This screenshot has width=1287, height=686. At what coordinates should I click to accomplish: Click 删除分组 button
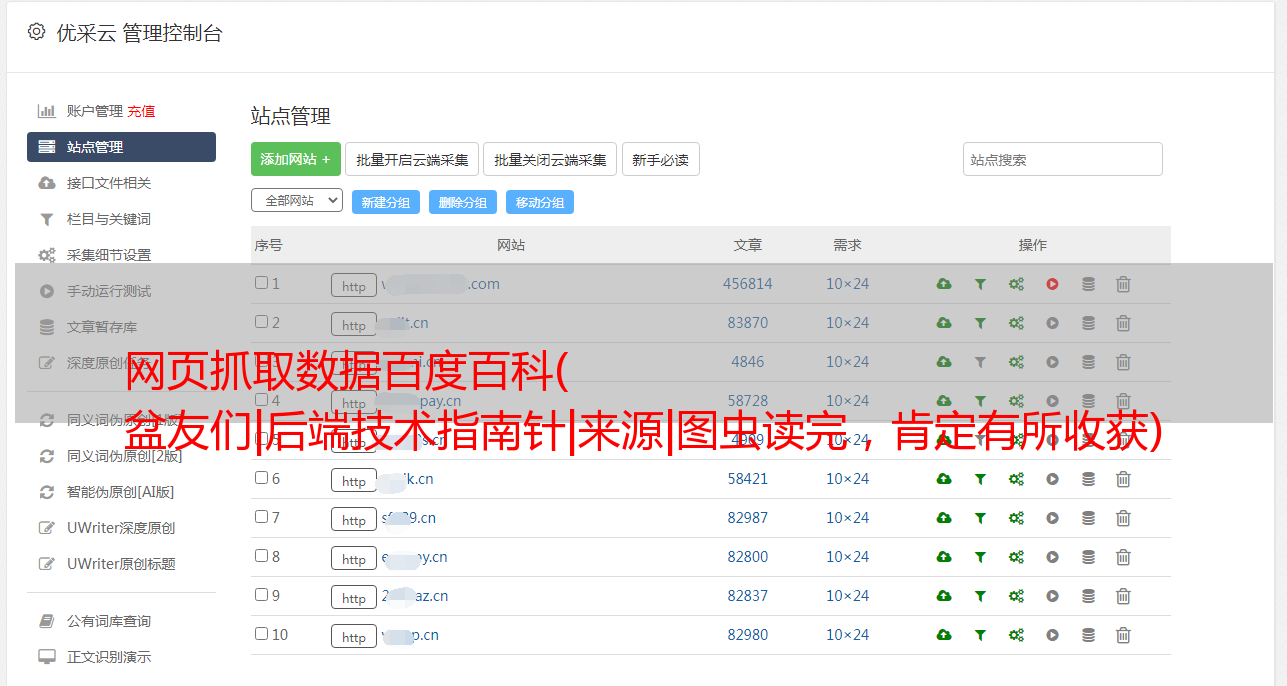(463, 202)
